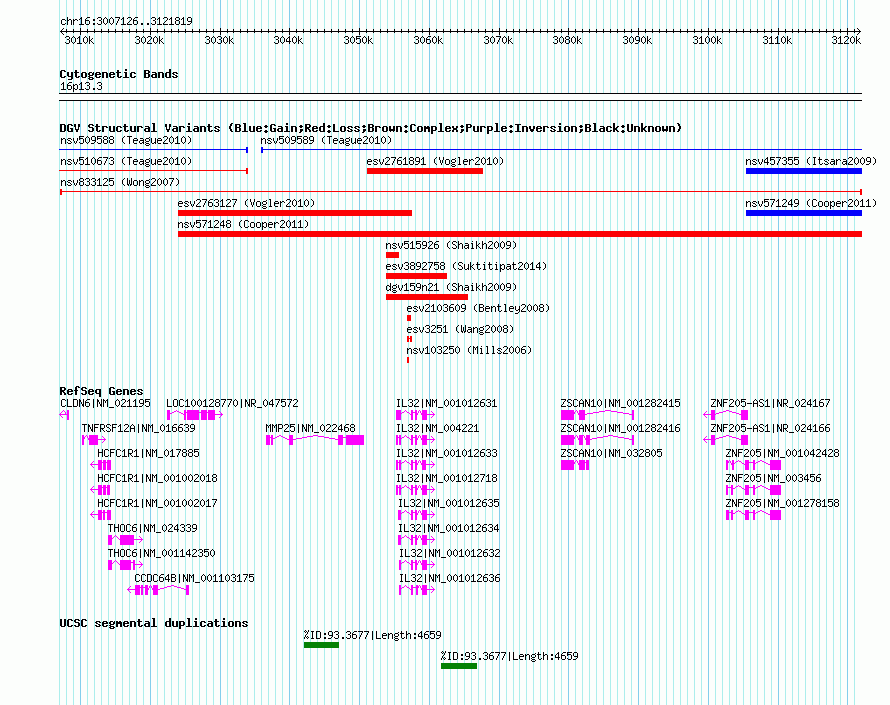Click the MMP25|NM_022468 gene glyph

tap(315, 440)
